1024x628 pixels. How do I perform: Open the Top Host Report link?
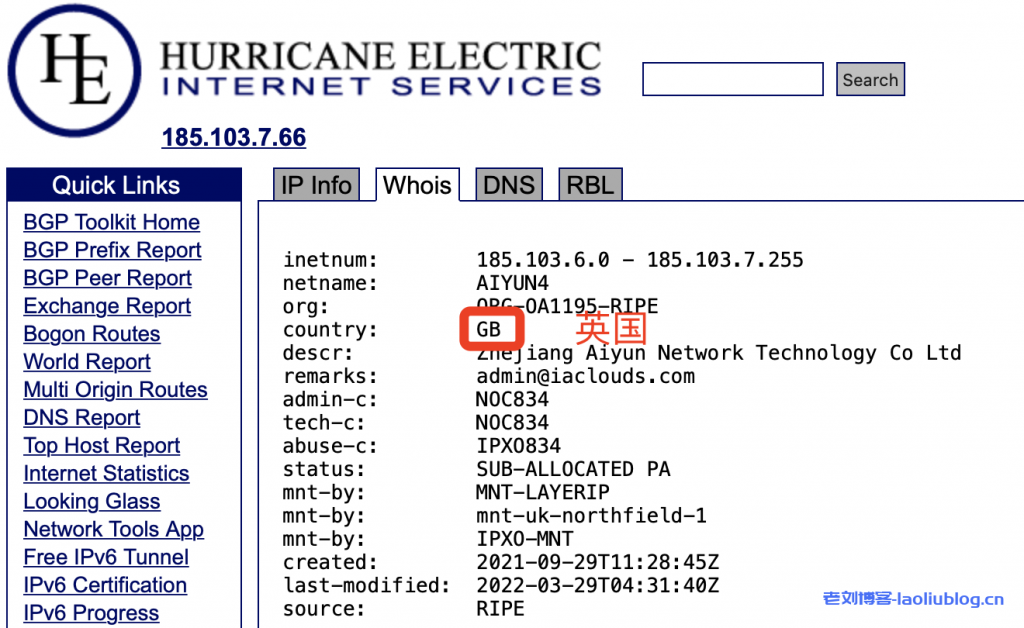click(x=102, y=446)
